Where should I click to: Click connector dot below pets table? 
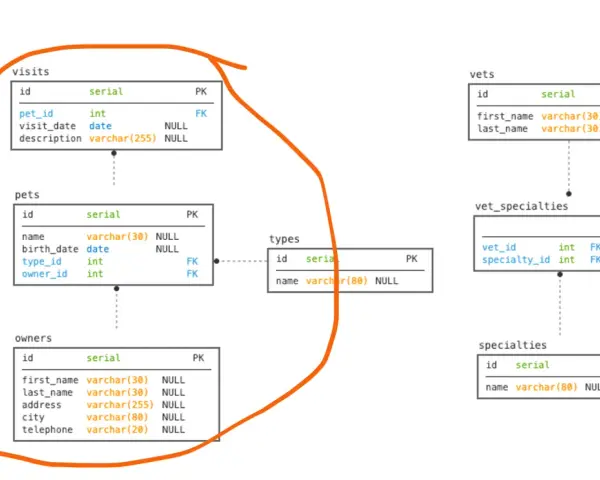pos(116,288)
